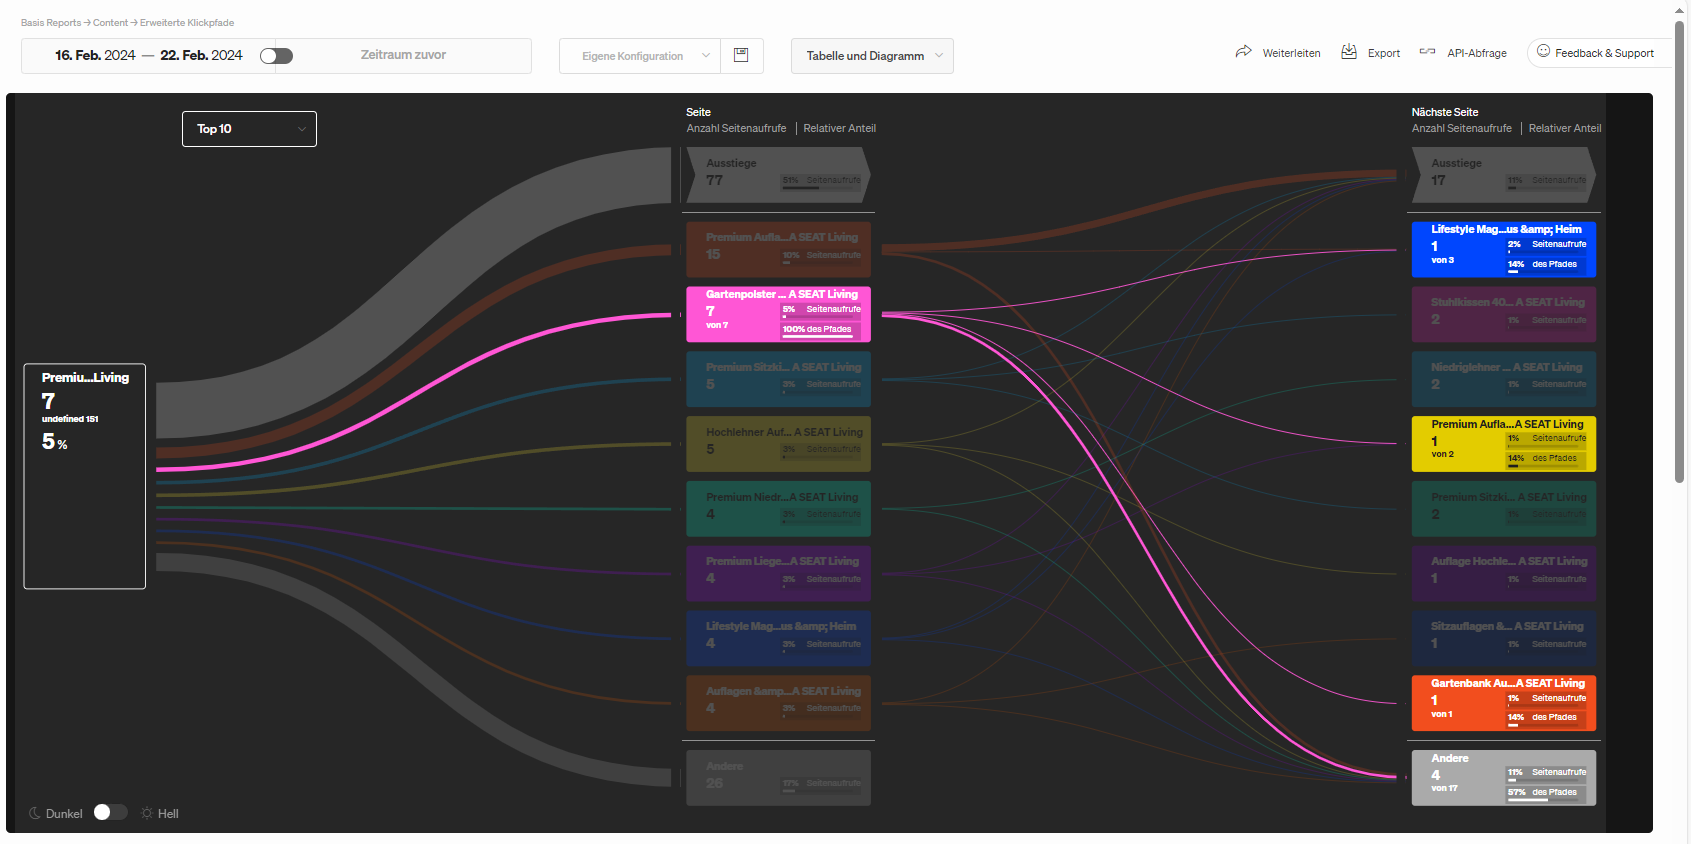Click the vertical page scrollbar
The height and width of the screenshot is (844, 1691).
point(1680,250)
